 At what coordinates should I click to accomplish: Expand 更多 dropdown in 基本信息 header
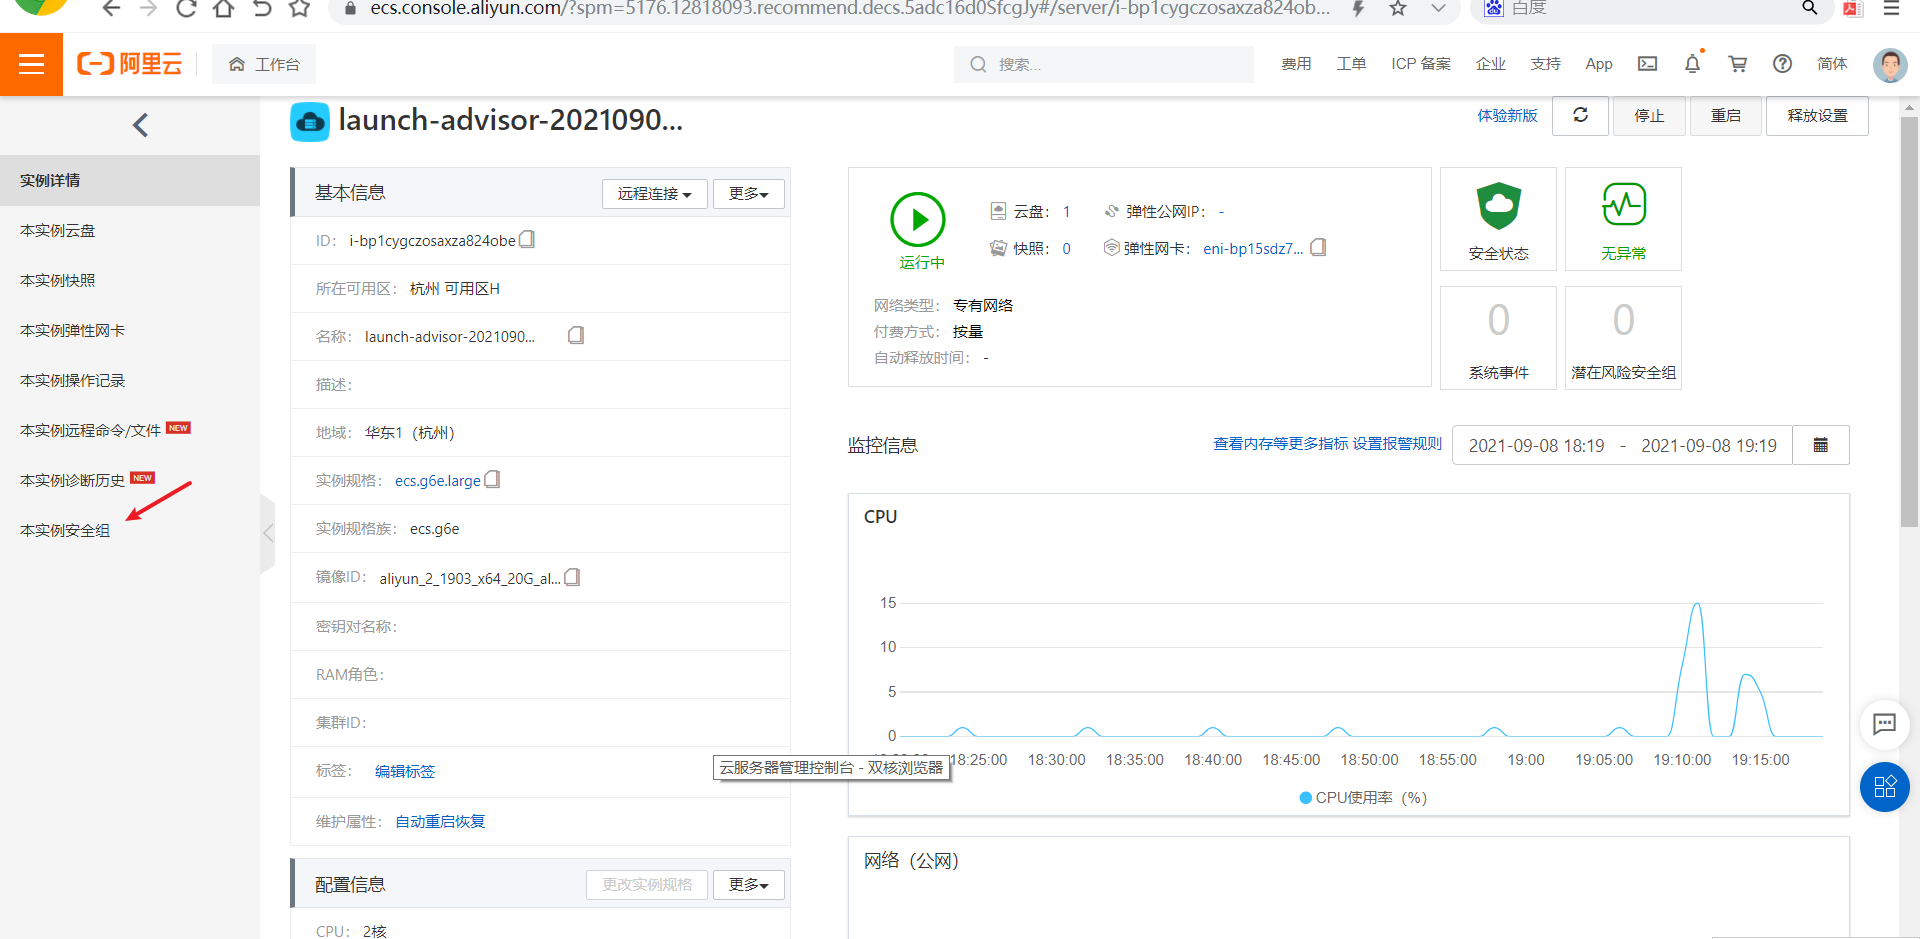[x=748, y=194]
